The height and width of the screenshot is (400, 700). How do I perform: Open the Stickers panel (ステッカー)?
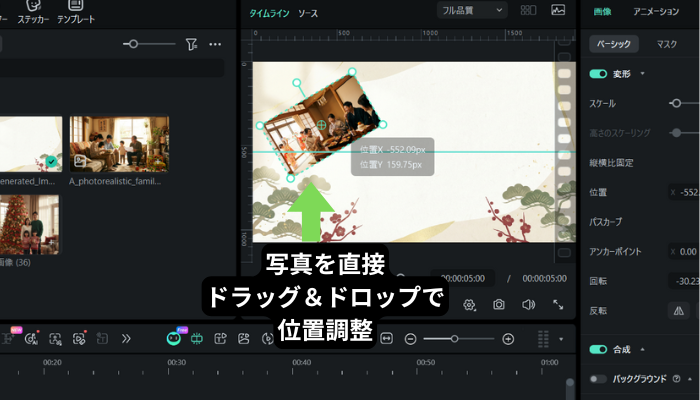click(x=33, y=12)
